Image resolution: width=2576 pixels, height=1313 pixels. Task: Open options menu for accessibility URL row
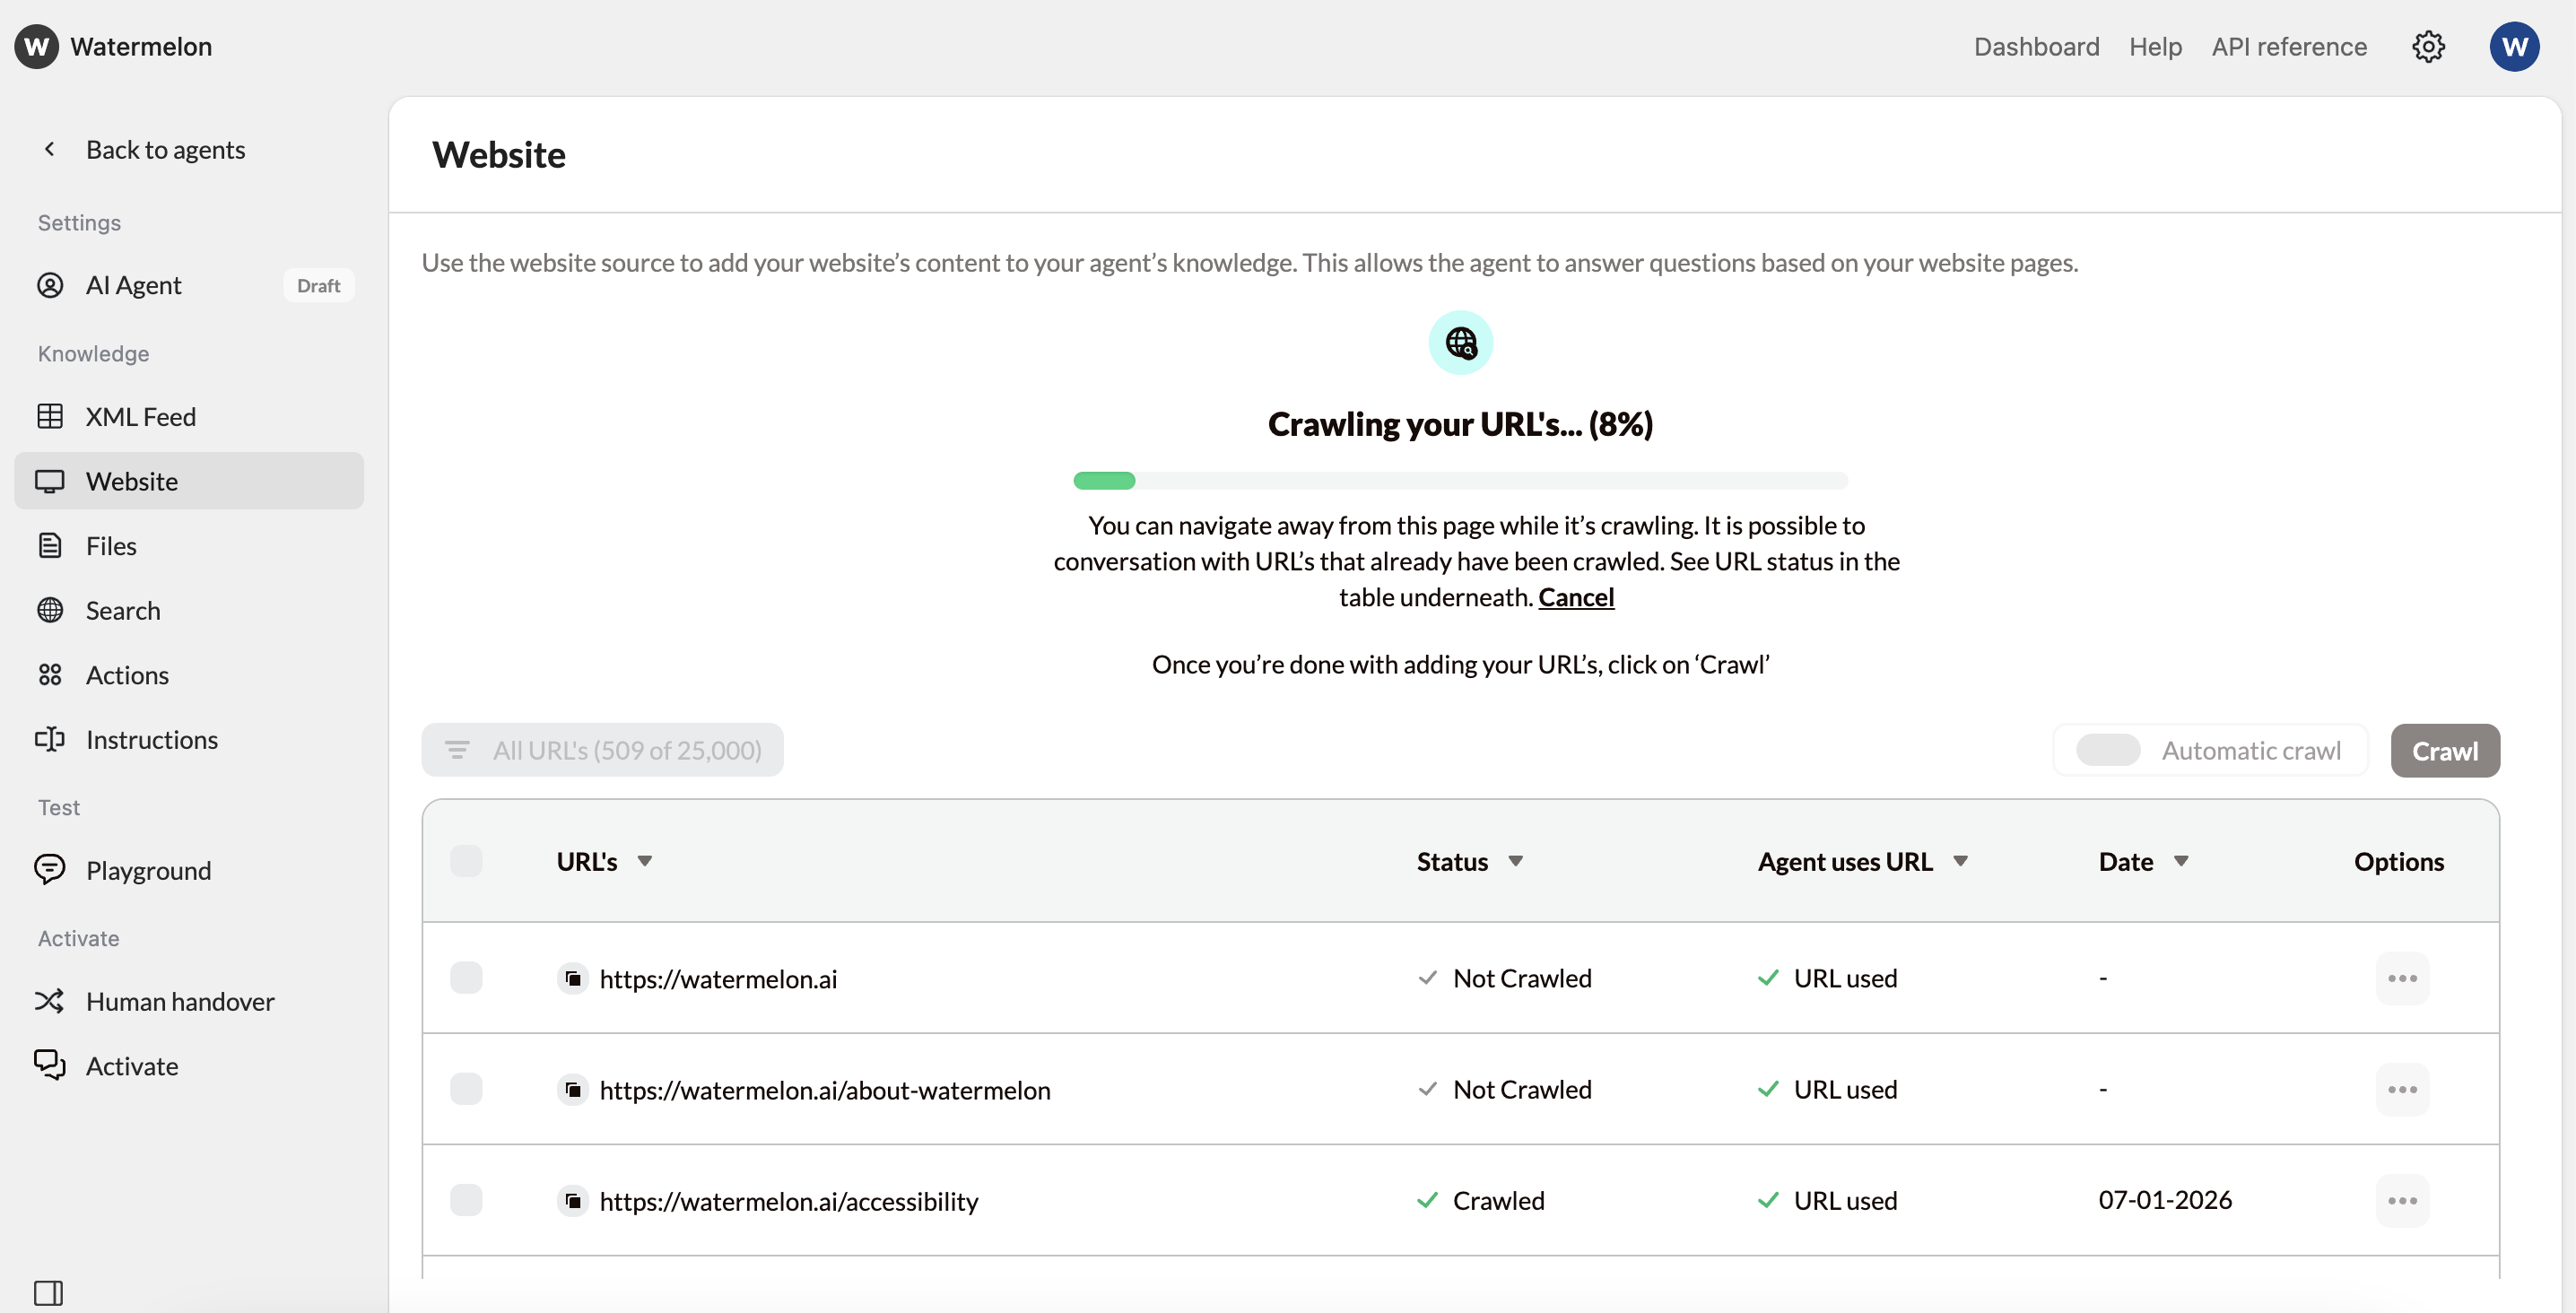(2402, 1200)
